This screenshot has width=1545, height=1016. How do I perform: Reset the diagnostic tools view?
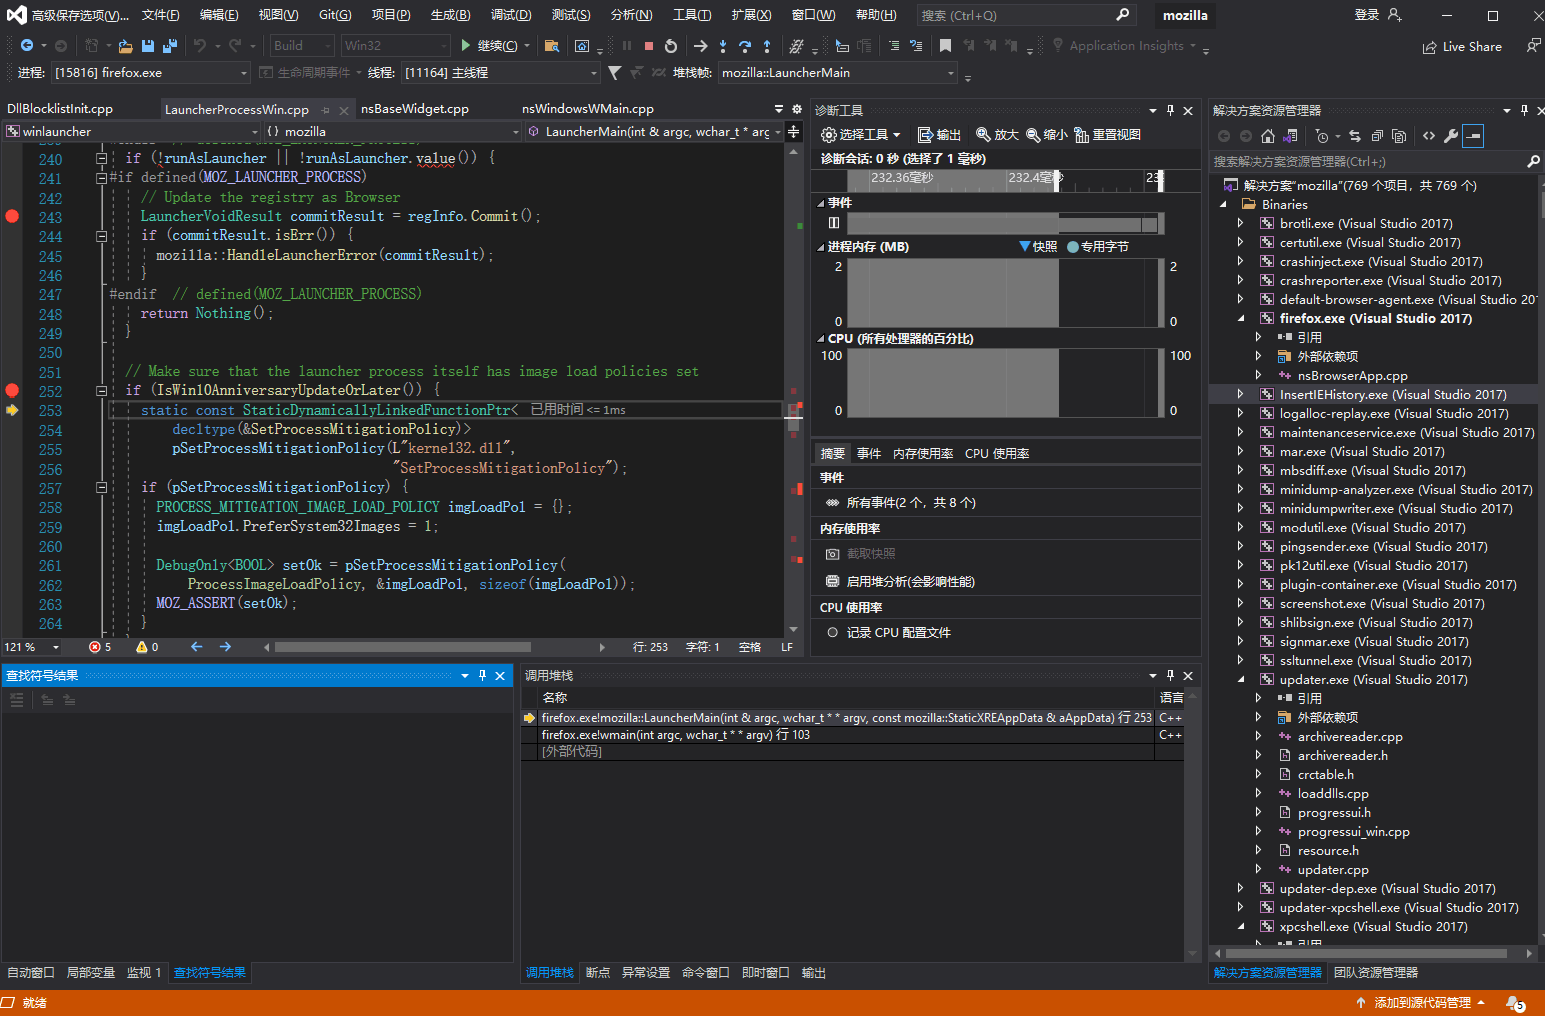click(1108, 135)
